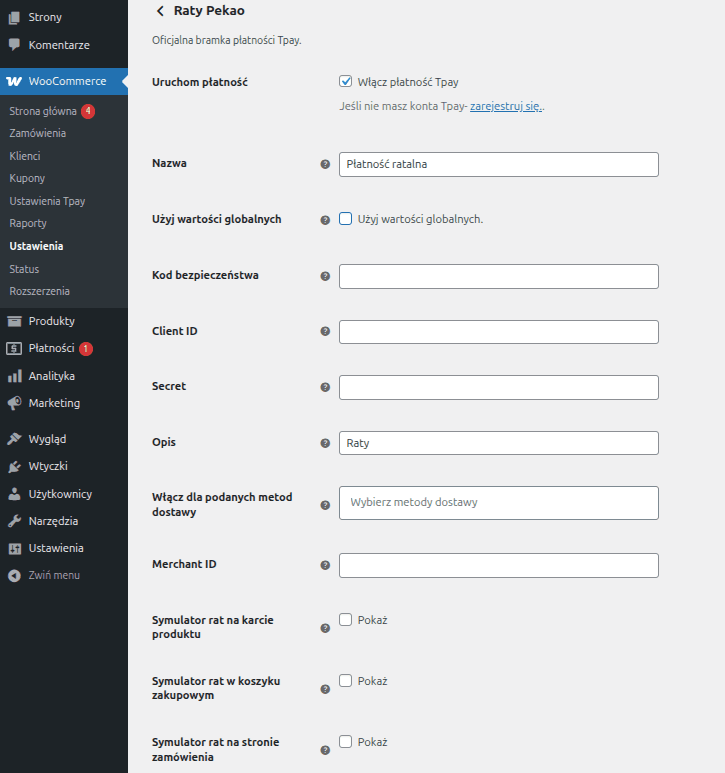Uncheck Włącz płatność Tpay checkbox
The width and height of the screenshot is (725, 773).
tap(346, 82)
